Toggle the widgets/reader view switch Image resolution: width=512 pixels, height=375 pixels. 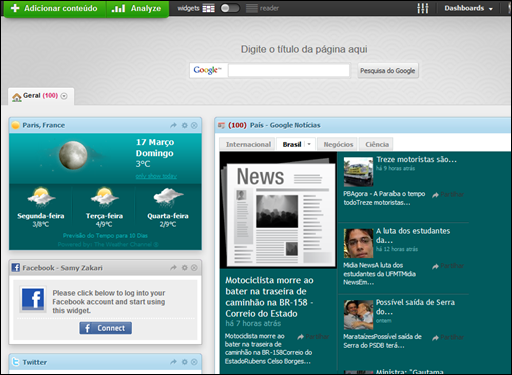[230, 8]
